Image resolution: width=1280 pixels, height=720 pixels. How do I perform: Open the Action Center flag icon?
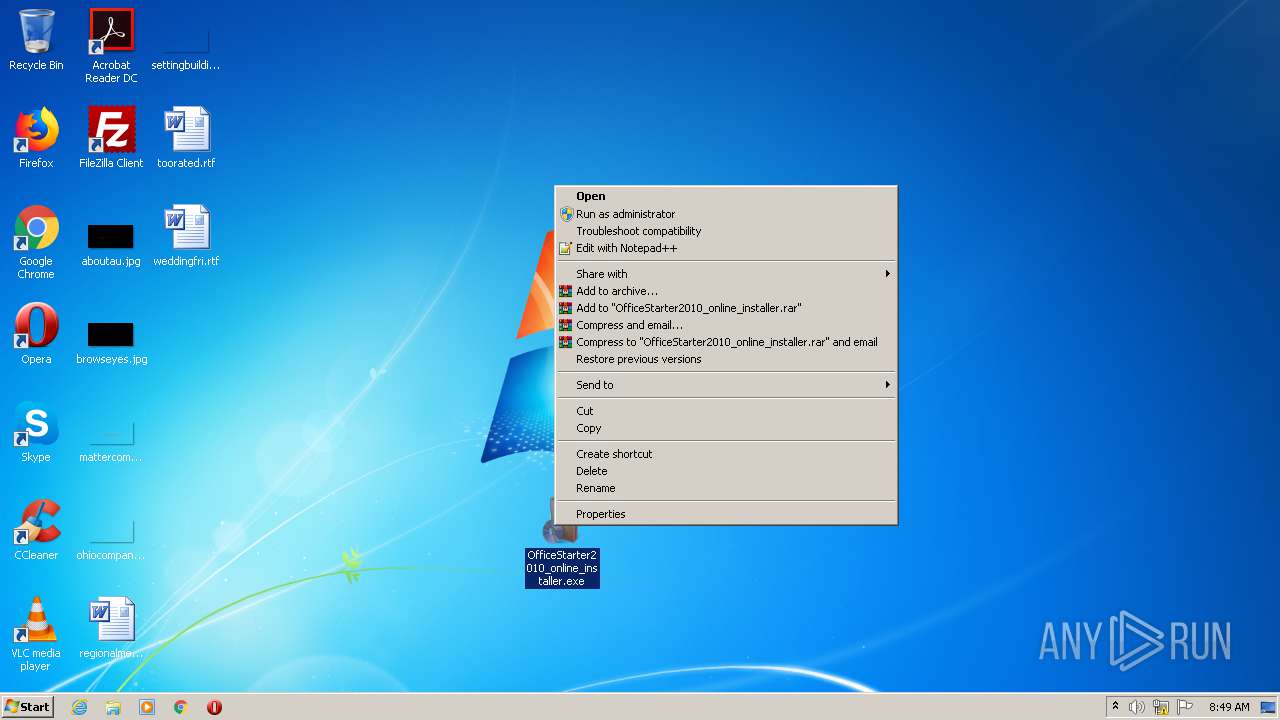[1185, 707]
